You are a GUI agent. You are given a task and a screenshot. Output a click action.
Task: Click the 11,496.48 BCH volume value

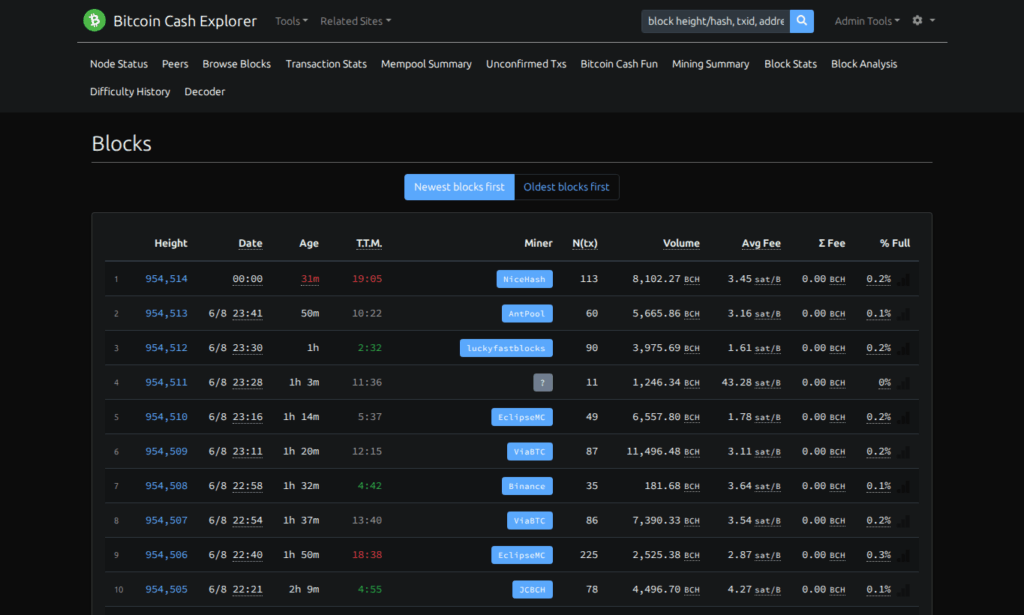tap(663, 451)
